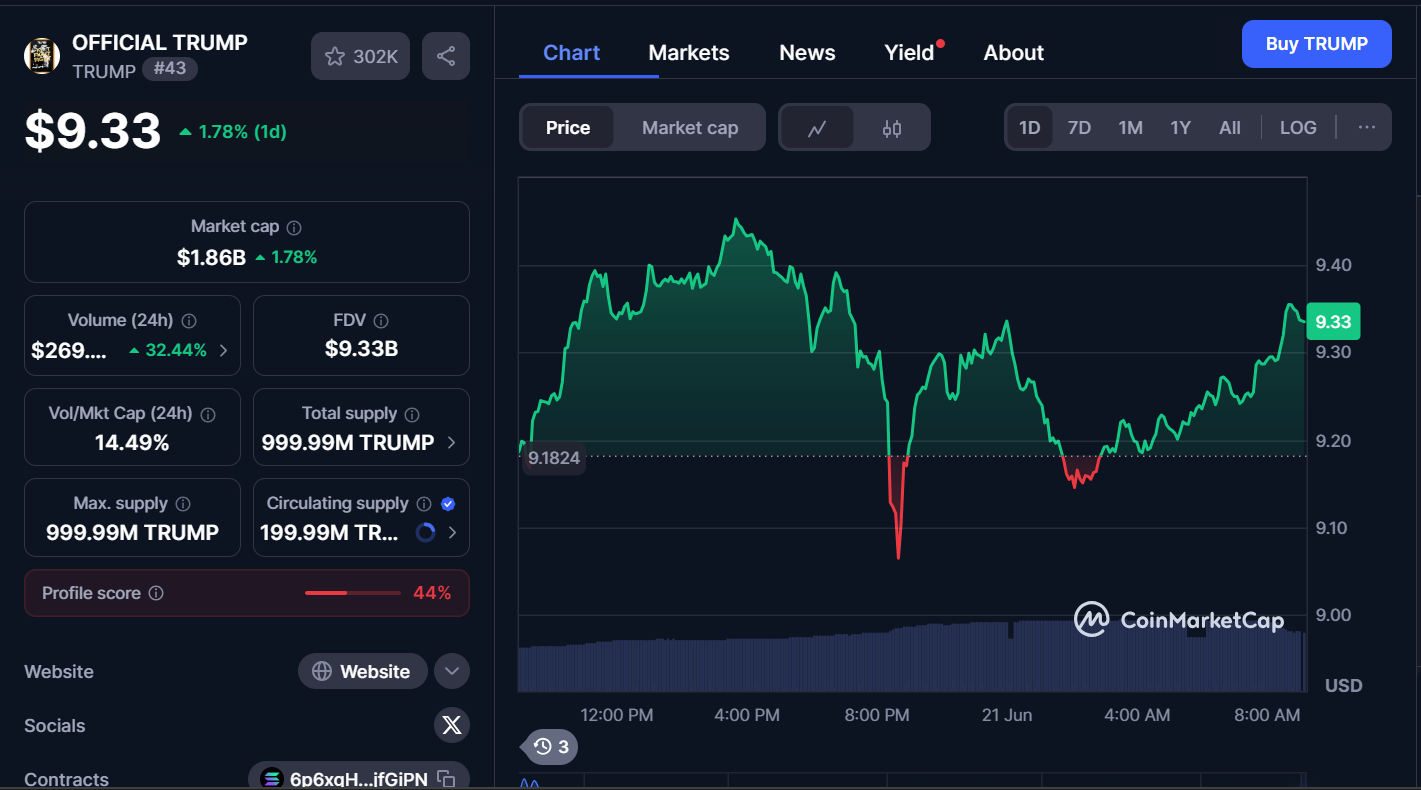Screen dimensions: 1421x790
Task: Open the three-dot more chart options
Action: [x=1367, y=127]
